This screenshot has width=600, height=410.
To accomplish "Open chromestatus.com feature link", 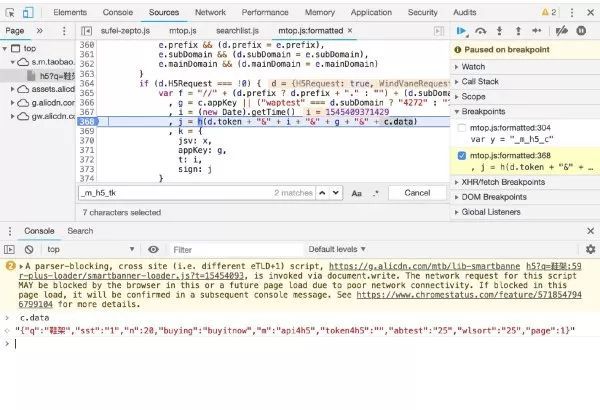I will coord(469,295).
